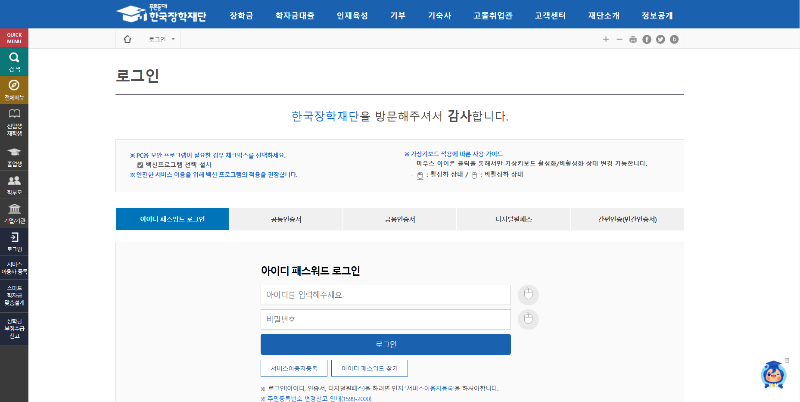
Task: Click the 한국장학재단 blue text in greeting
Action: [x=324, y=116]
